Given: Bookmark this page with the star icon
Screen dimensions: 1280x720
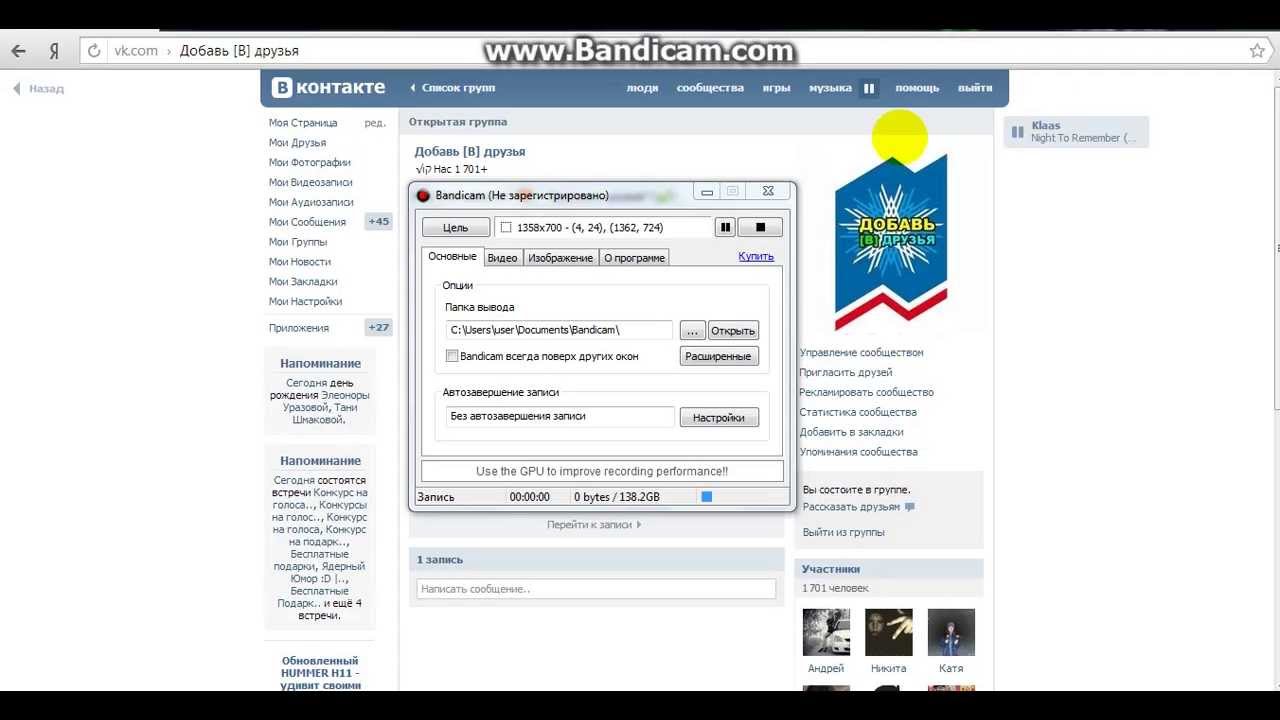Looking at the screenshot, I should tap(1257, 51).
